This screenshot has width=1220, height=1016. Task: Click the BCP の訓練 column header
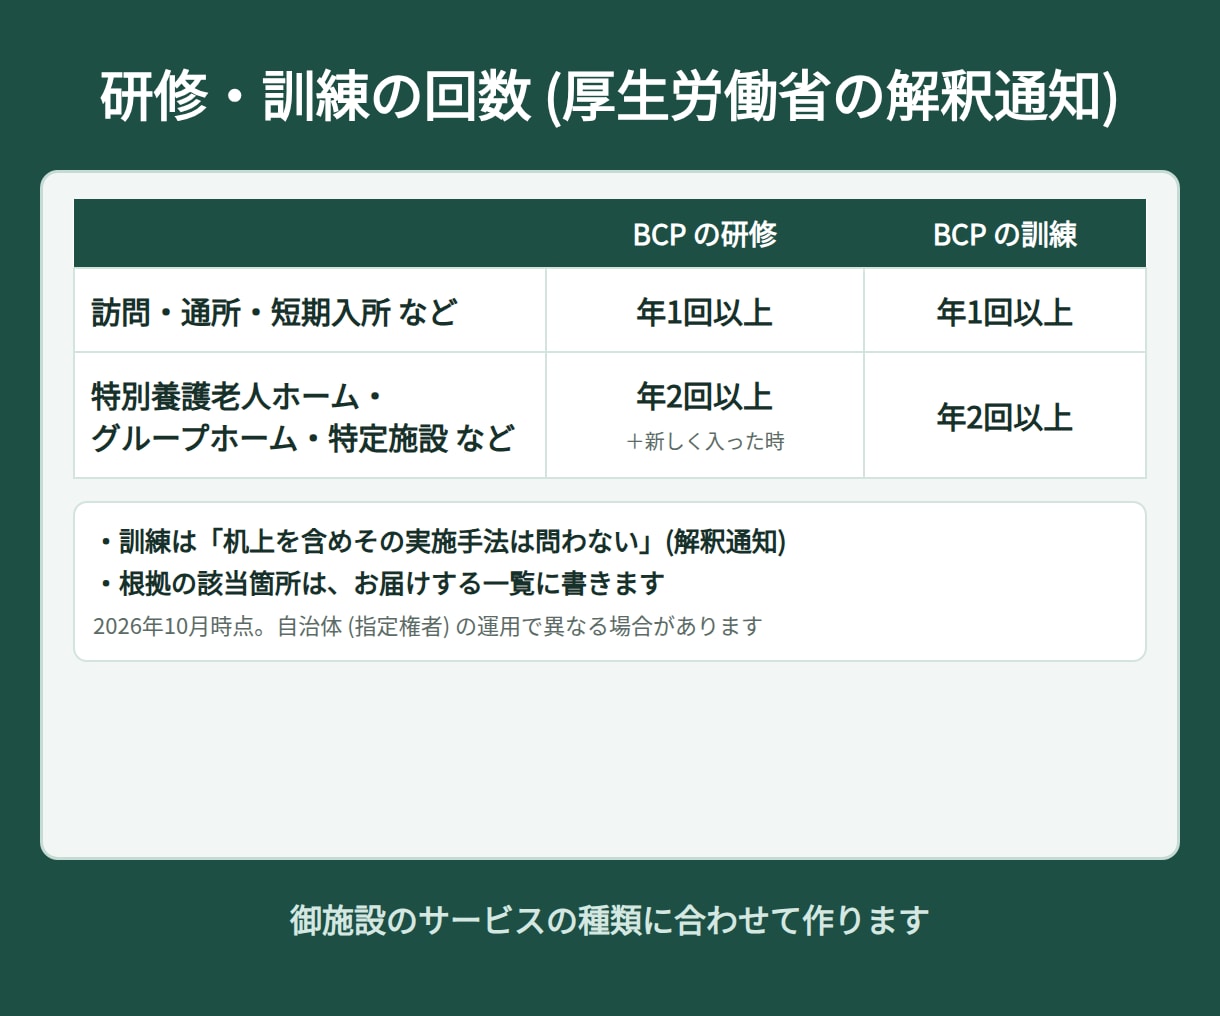[x=1005, y=235]
